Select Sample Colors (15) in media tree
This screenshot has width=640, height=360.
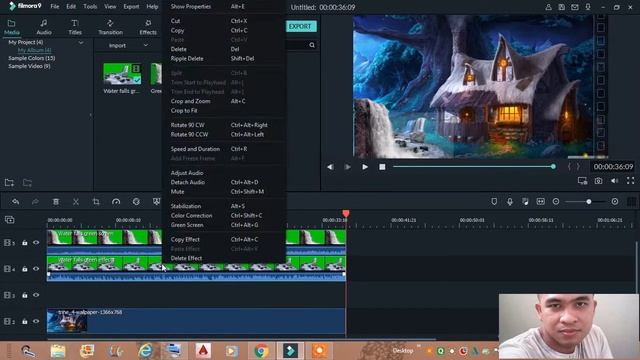tap(32, 58)
